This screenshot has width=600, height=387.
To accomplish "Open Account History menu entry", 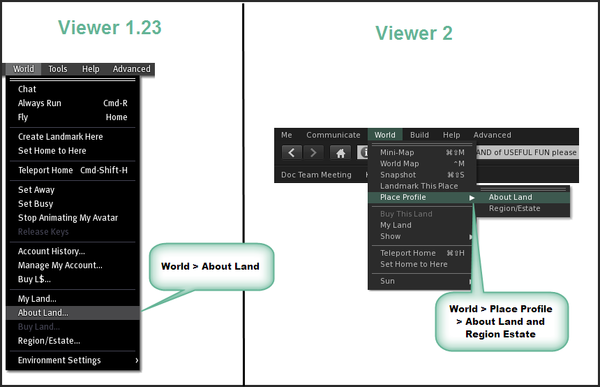I will (73, 251).
